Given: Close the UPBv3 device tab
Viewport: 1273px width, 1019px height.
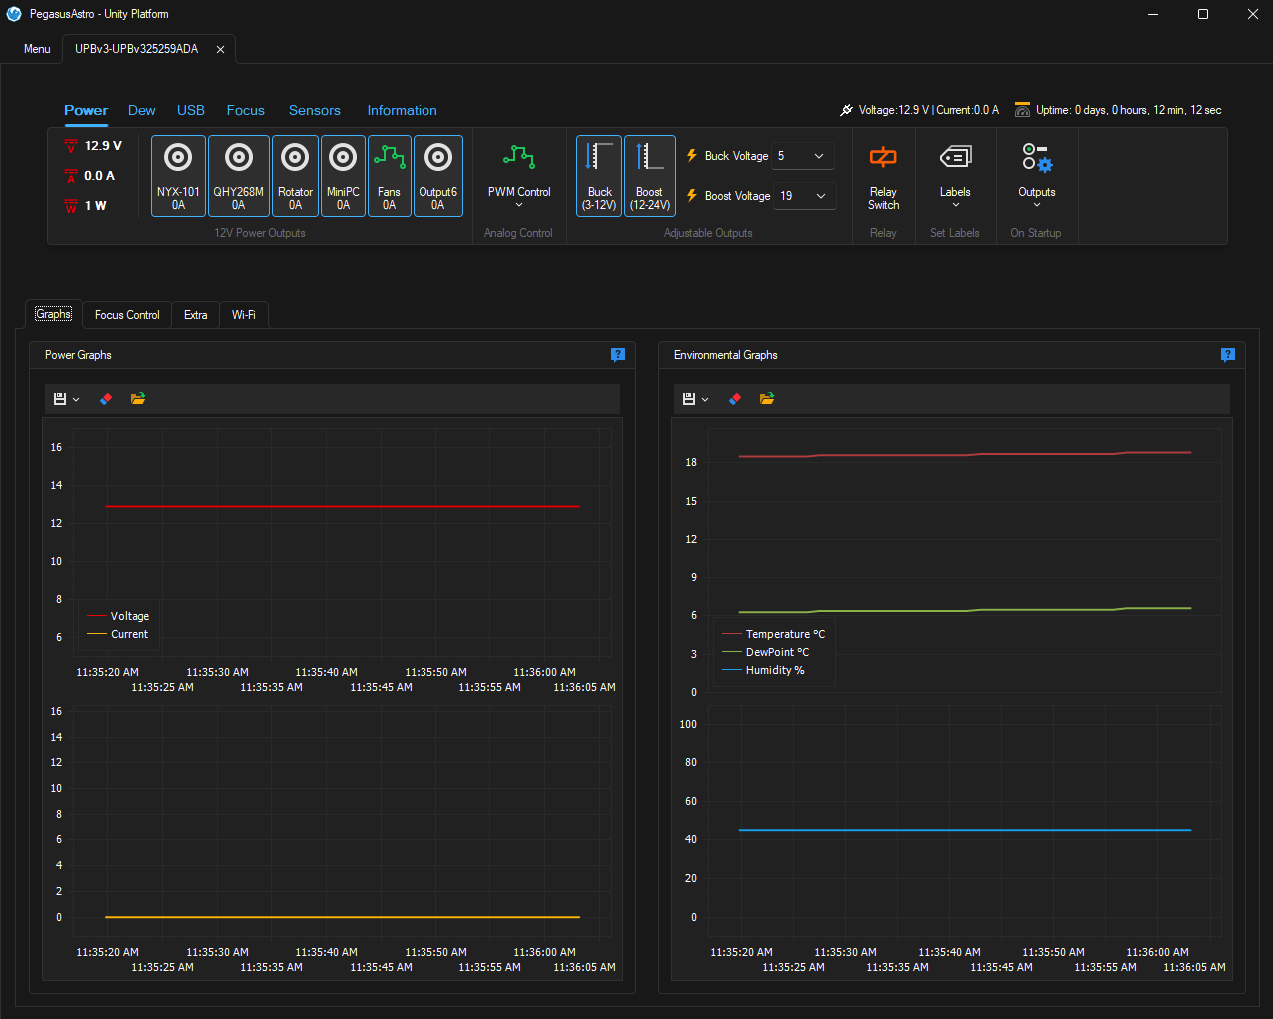Looking at the screenshot, I should pyautogui.click(x=220, y=49).
